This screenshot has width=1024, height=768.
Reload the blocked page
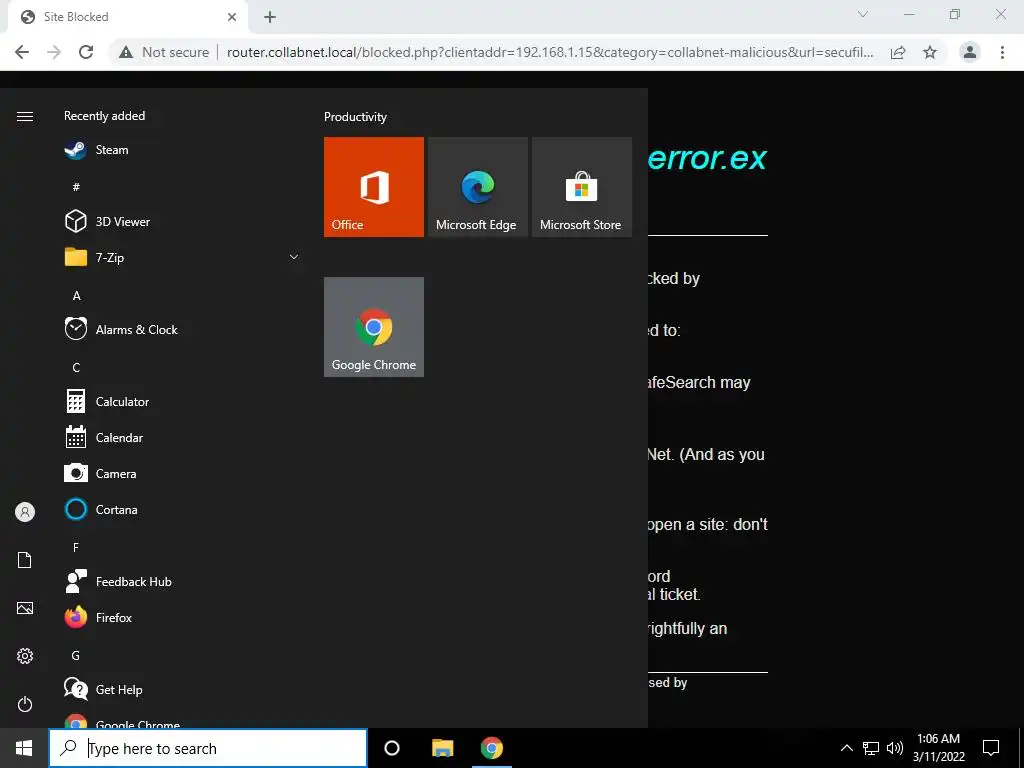86,52
